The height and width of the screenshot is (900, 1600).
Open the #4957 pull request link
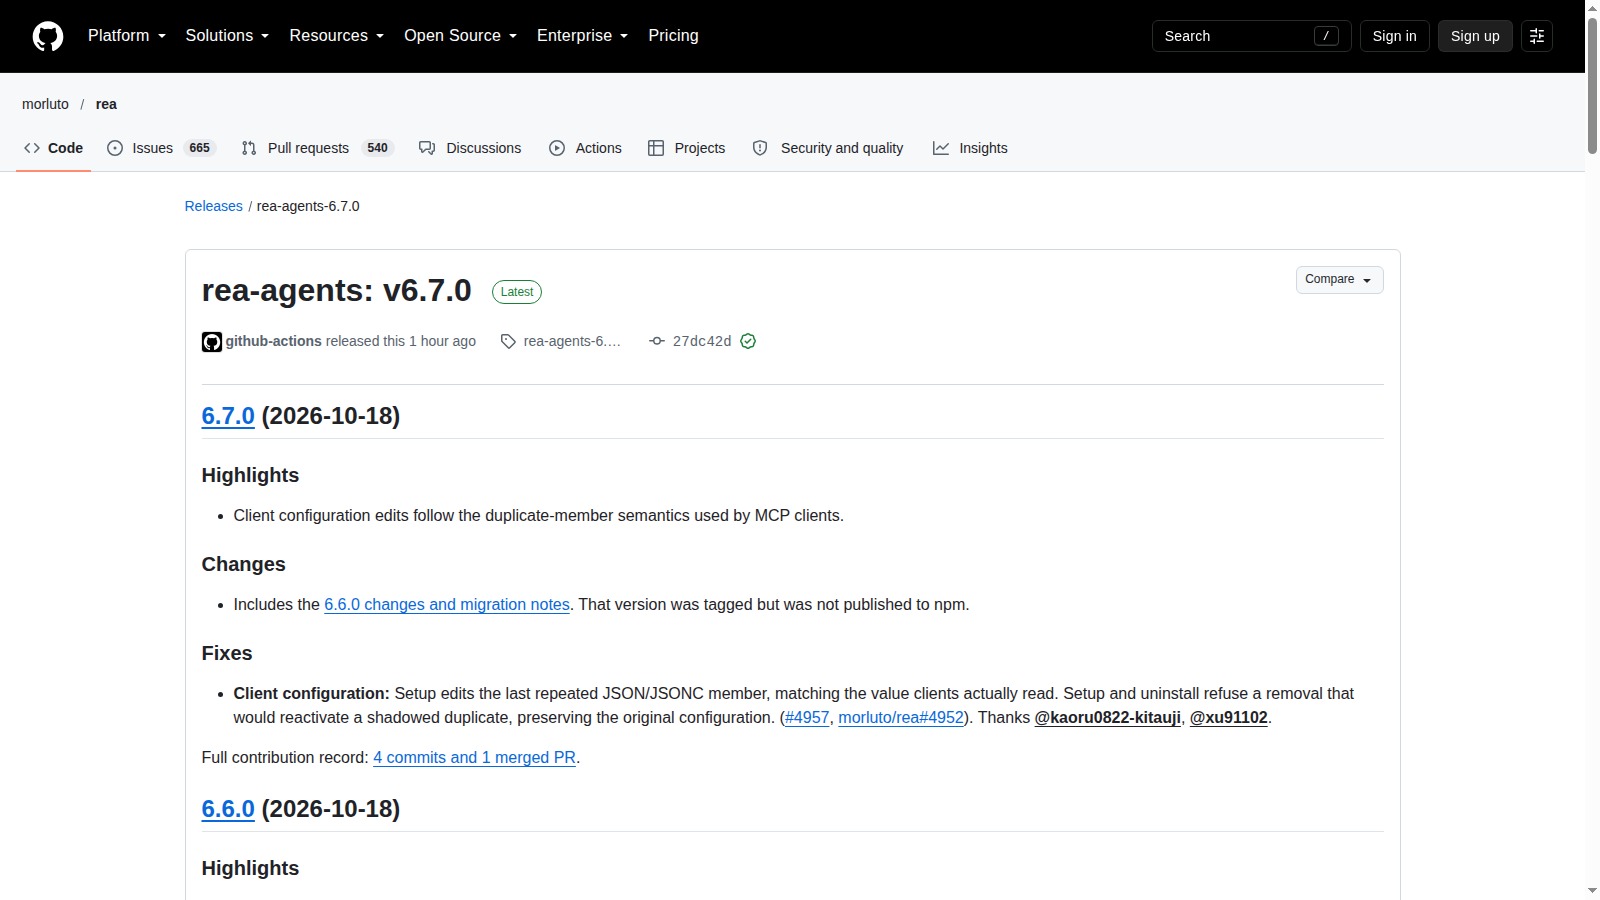coord(807,718)
